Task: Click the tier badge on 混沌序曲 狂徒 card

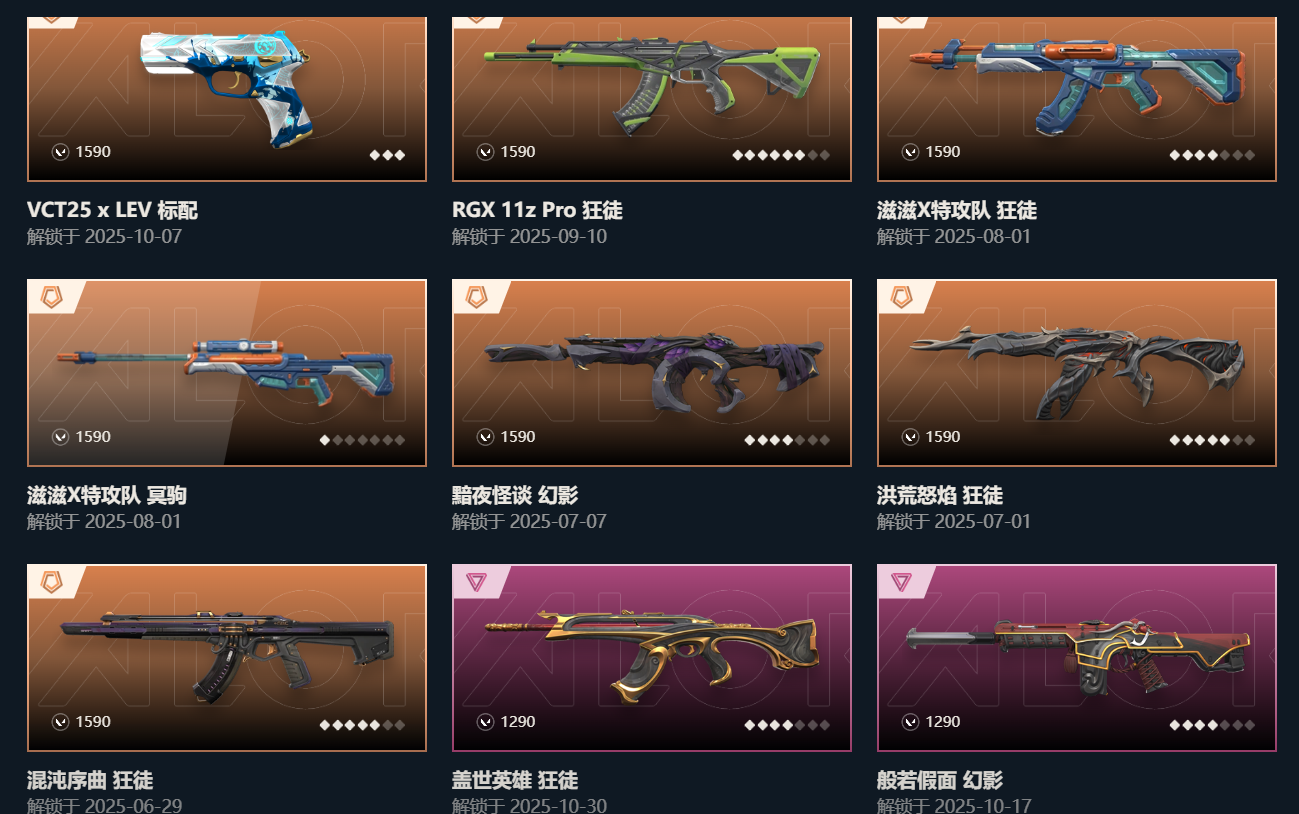Action: [x=52, y=582]
